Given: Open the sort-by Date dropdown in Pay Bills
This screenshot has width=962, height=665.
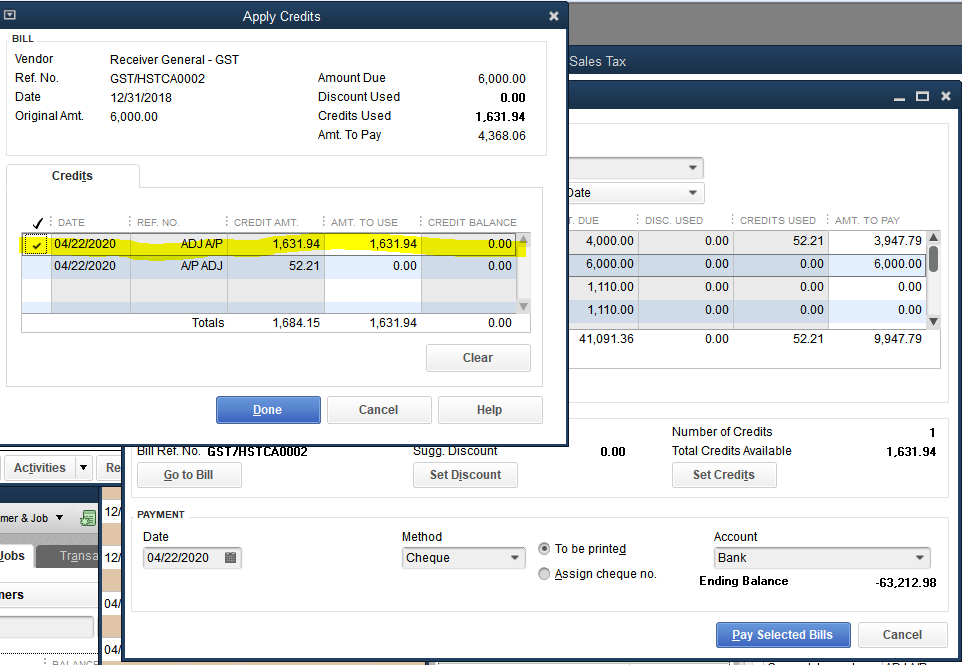Looking at the screenshot, I should tap(692, 193).
